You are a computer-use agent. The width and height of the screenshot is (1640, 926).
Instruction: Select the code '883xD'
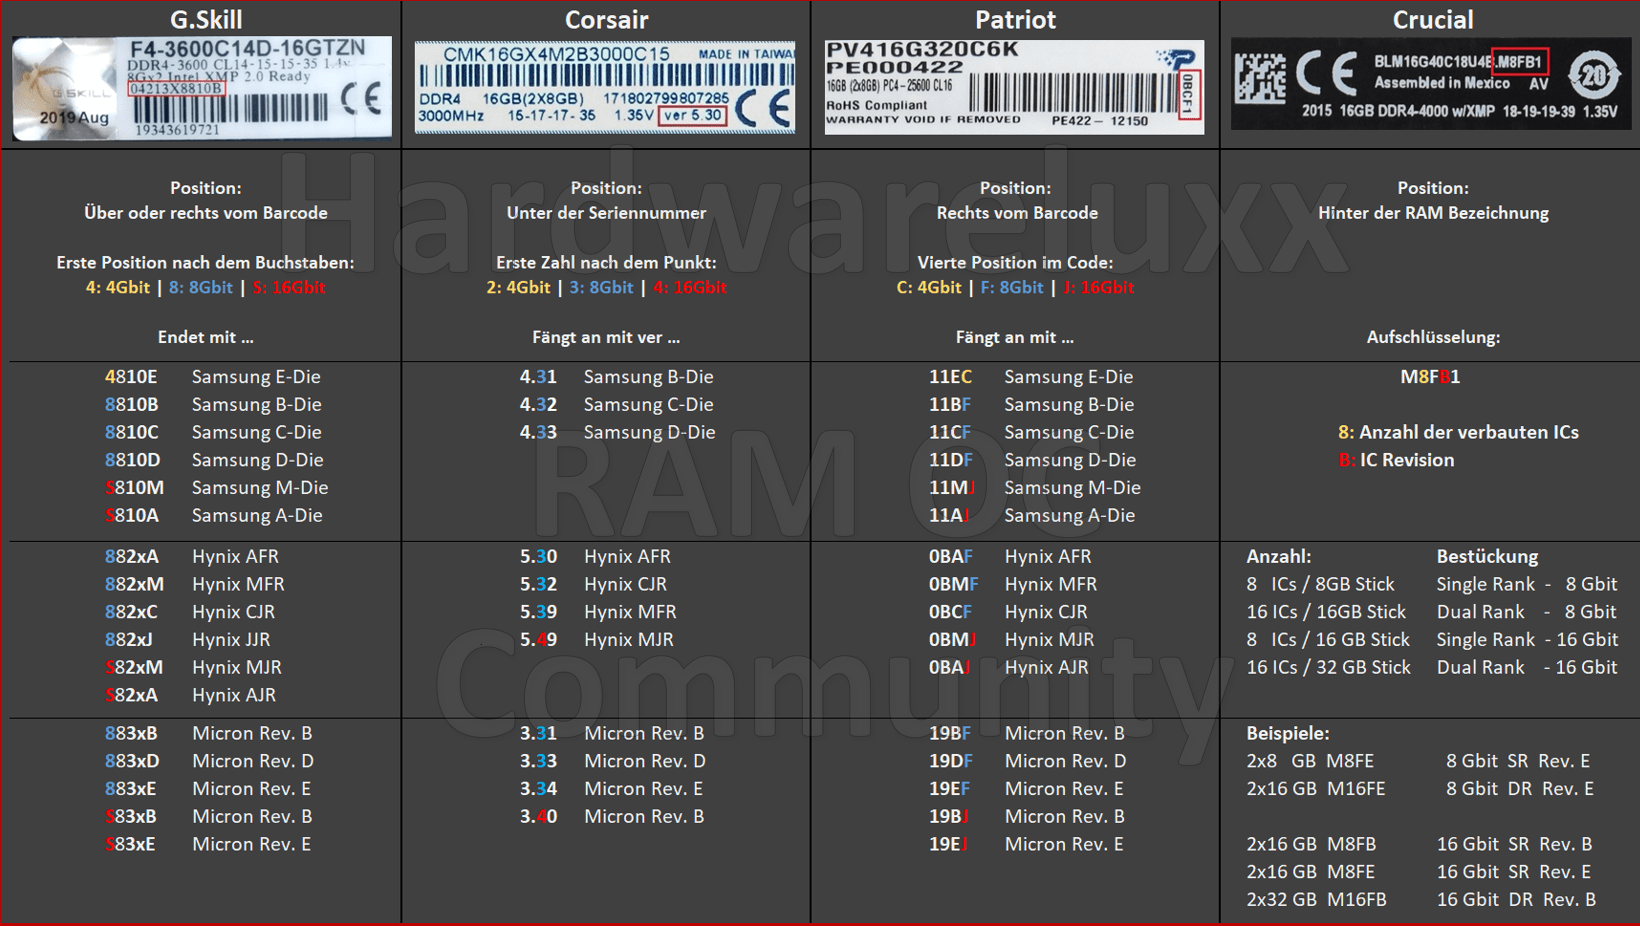point(132,761)
